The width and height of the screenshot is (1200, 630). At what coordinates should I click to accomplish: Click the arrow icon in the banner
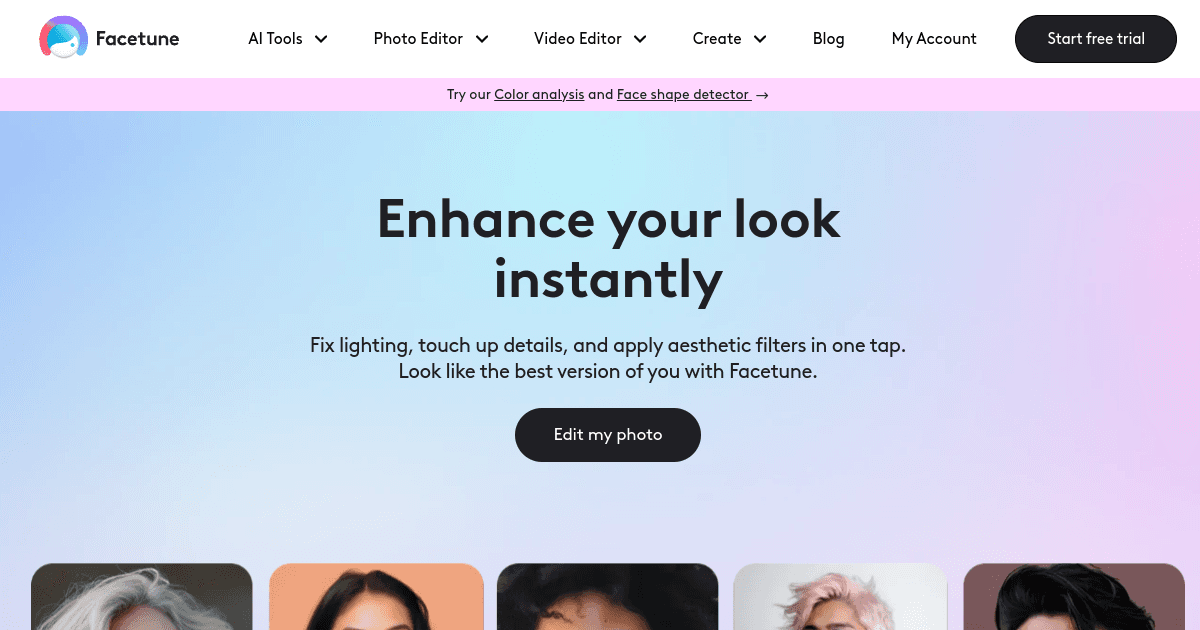click(762, 95)
